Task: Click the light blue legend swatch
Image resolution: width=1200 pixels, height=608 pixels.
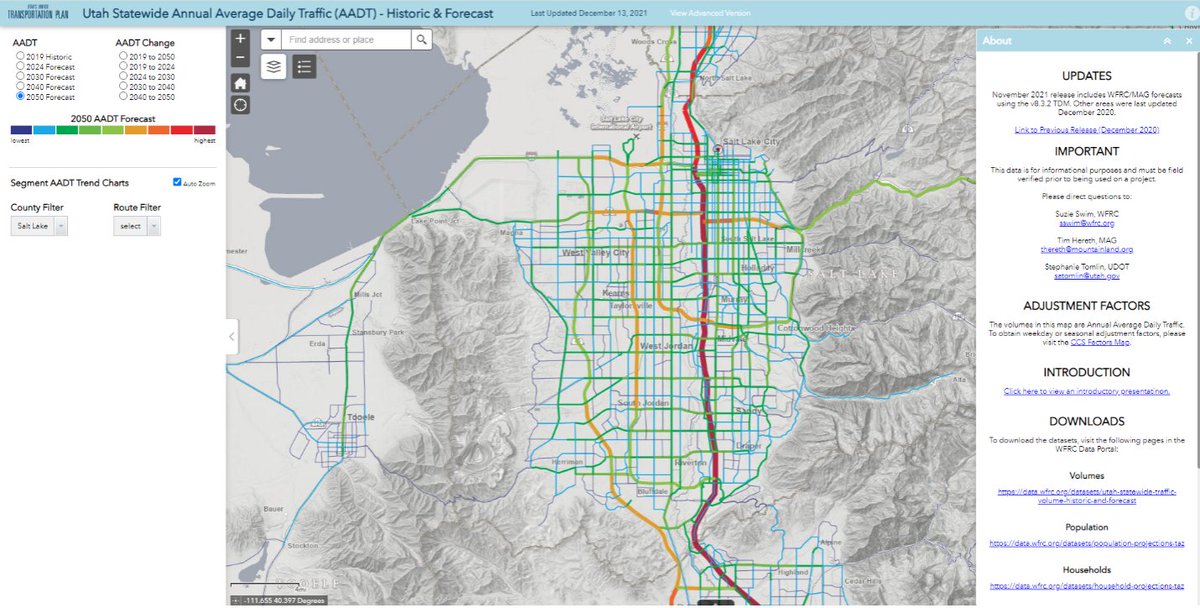Action: (43, 130)
